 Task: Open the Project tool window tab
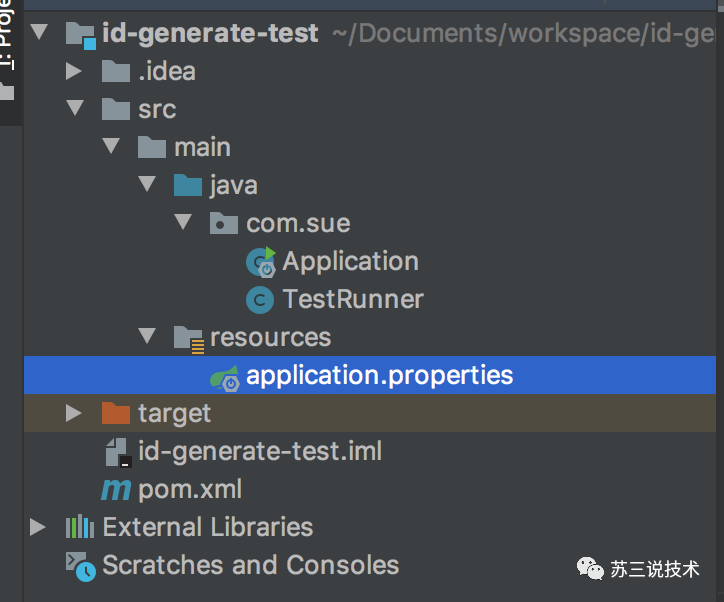(x=8, y=40)
